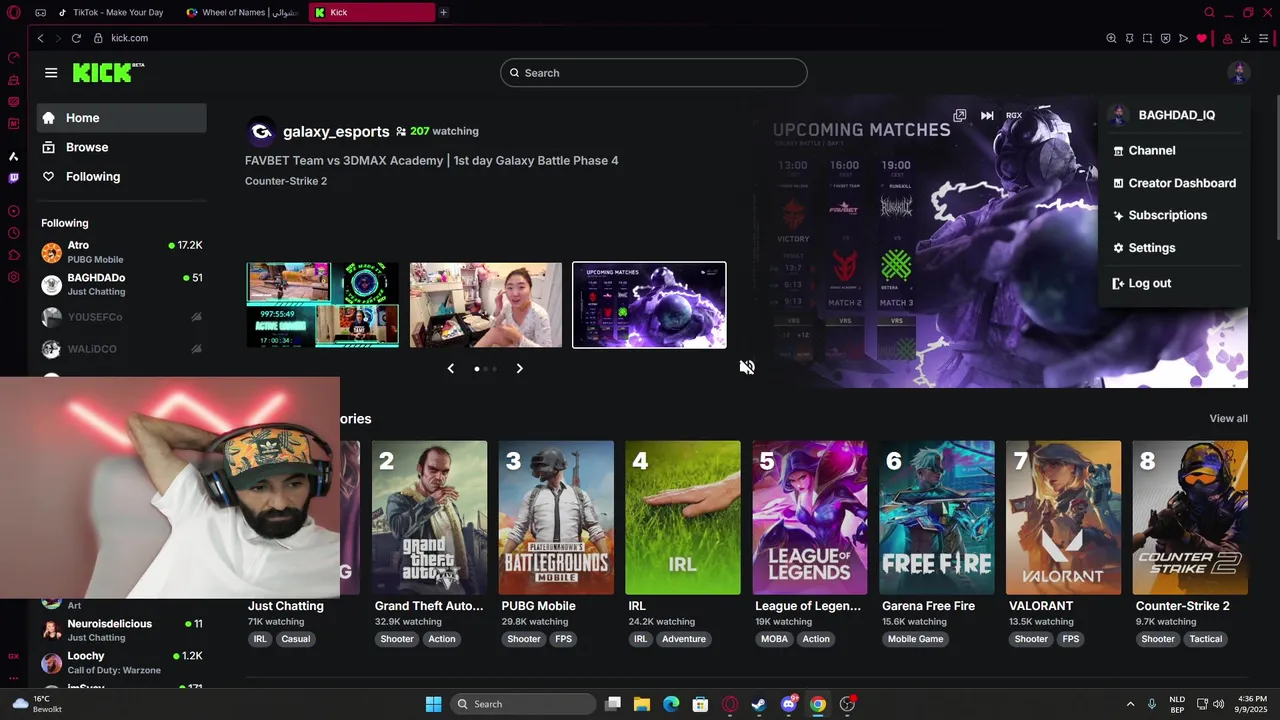Unmute the featured stream preview
1280x720 pixels.
747,367
